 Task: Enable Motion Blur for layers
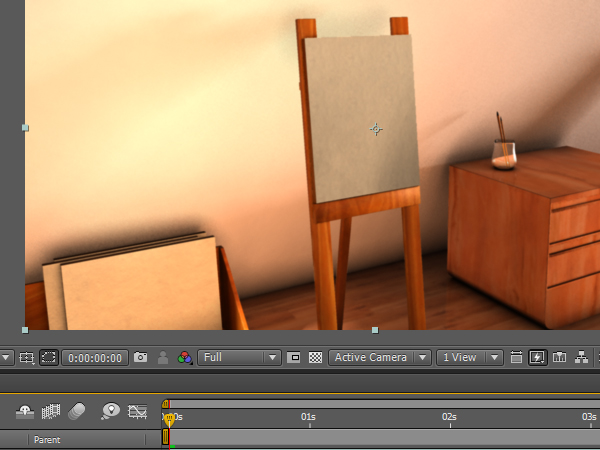point(78,411)
